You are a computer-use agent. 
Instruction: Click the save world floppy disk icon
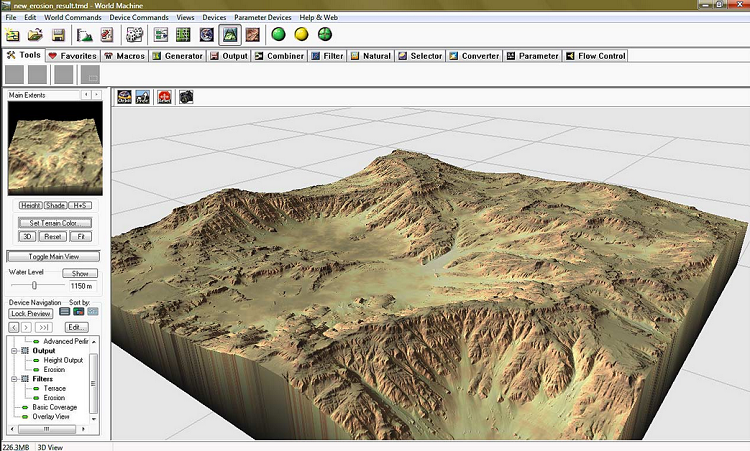tap(58, 35)
